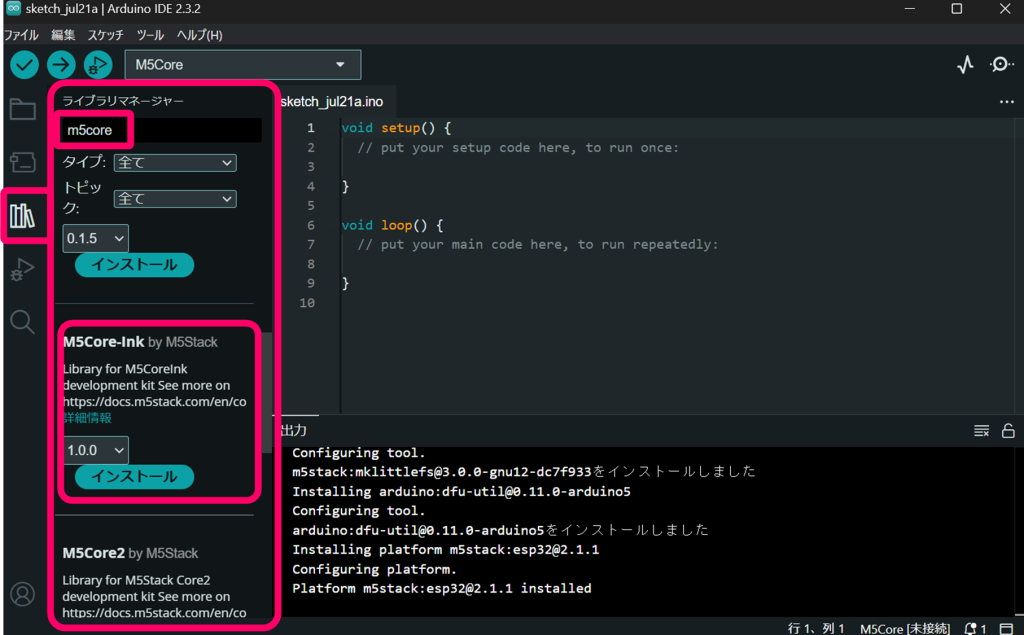Click インストール for M5Core-Ink library
Image resolution: width=1024 pixels, height=635 pixels.
135,476
